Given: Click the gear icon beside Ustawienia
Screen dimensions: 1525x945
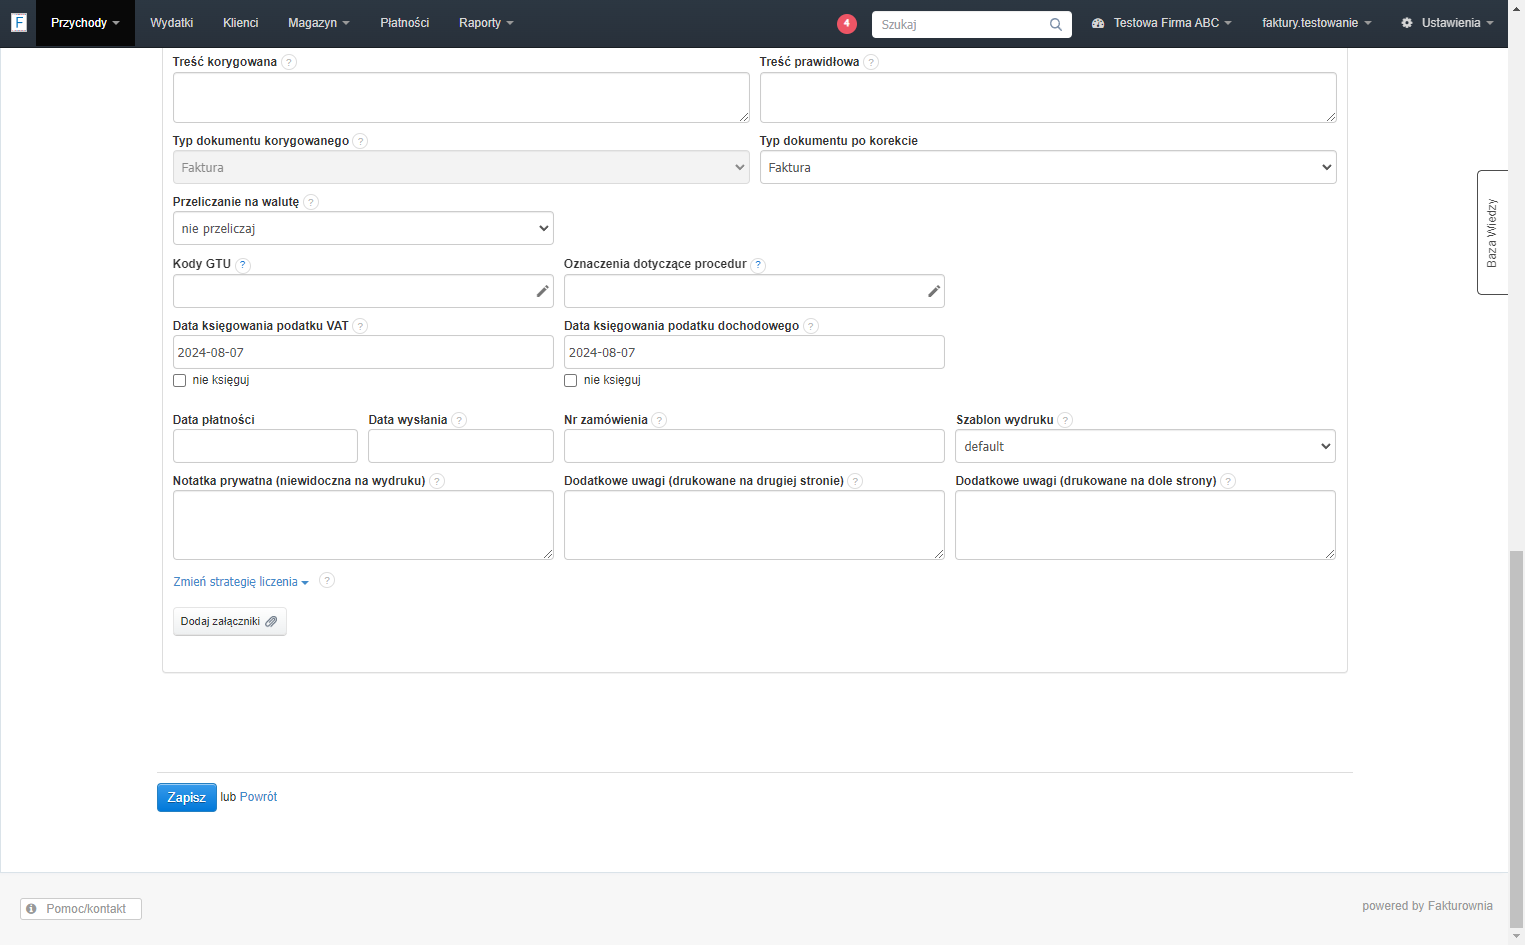Looking at the screenshot, I should [x=1407, y=23].
